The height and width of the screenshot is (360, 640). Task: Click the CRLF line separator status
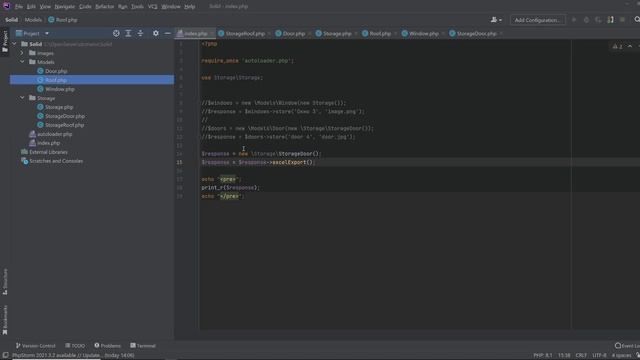[x=581, y=356]
